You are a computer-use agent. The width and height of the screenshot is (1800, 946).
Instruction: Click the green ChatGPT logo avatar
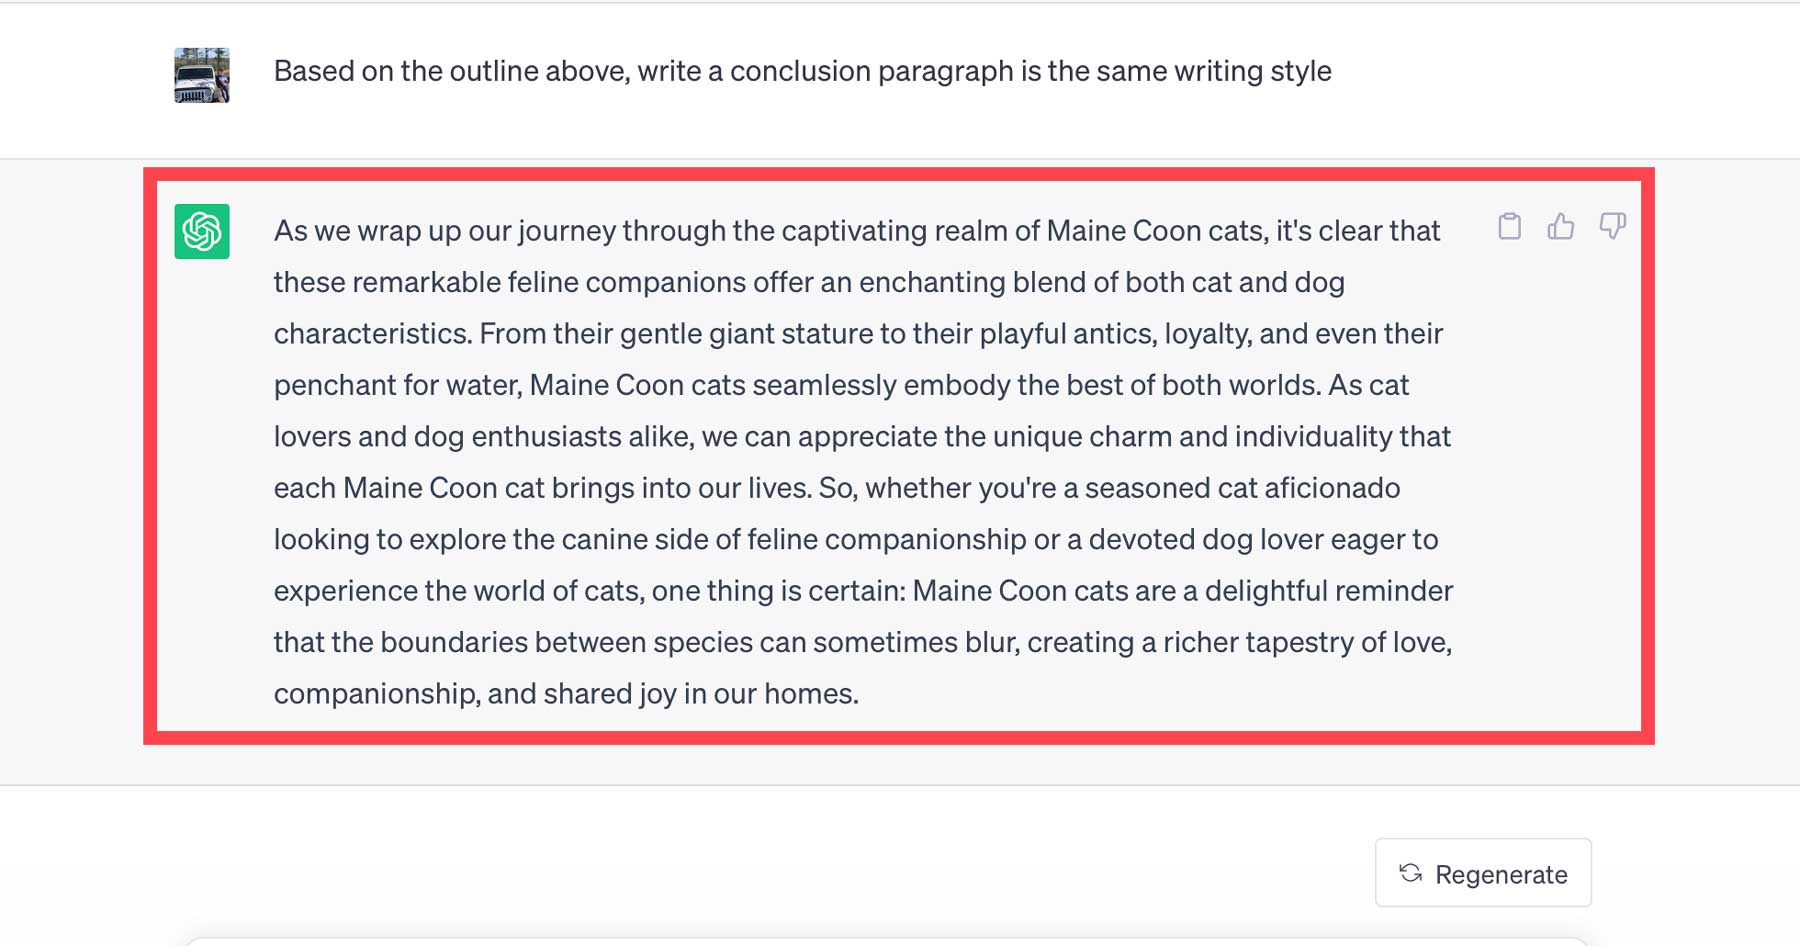tap(202, 231)
